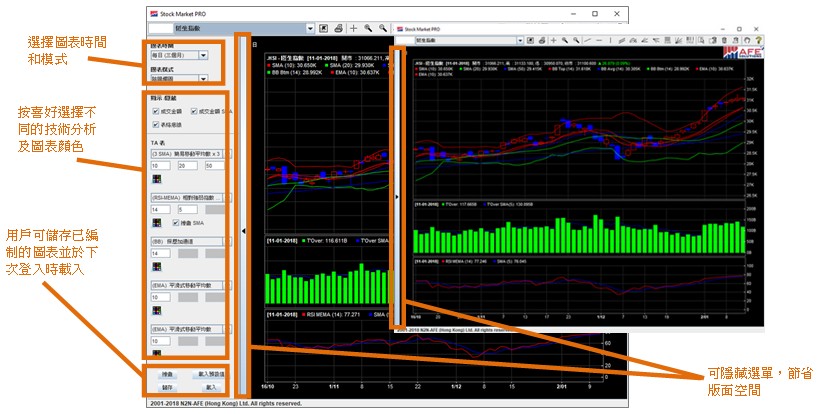This screenshot has height=414, width=820.
Task: Open the chart mode dropdown
Action: tap(203, 80)
